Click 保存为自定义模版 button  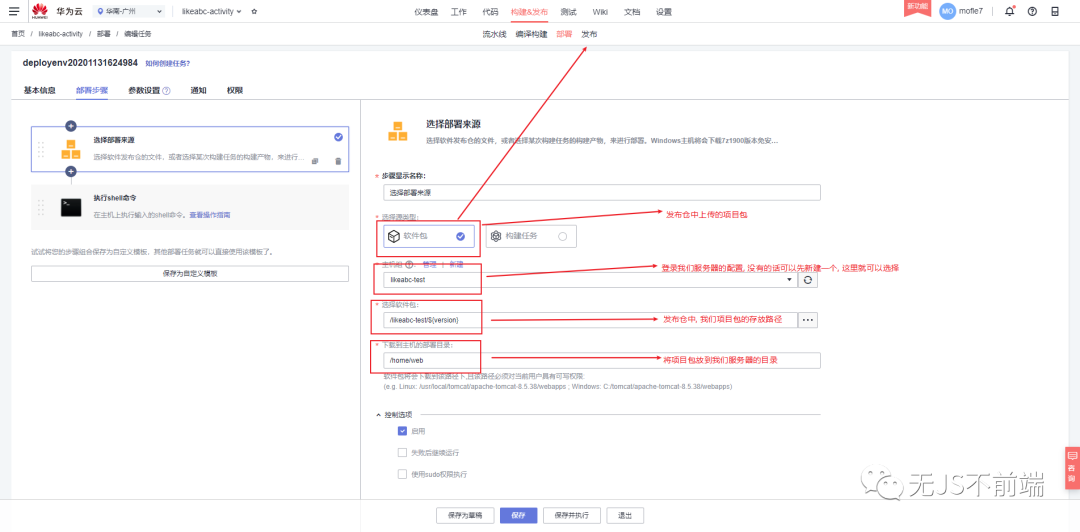(x=190, y=274)
